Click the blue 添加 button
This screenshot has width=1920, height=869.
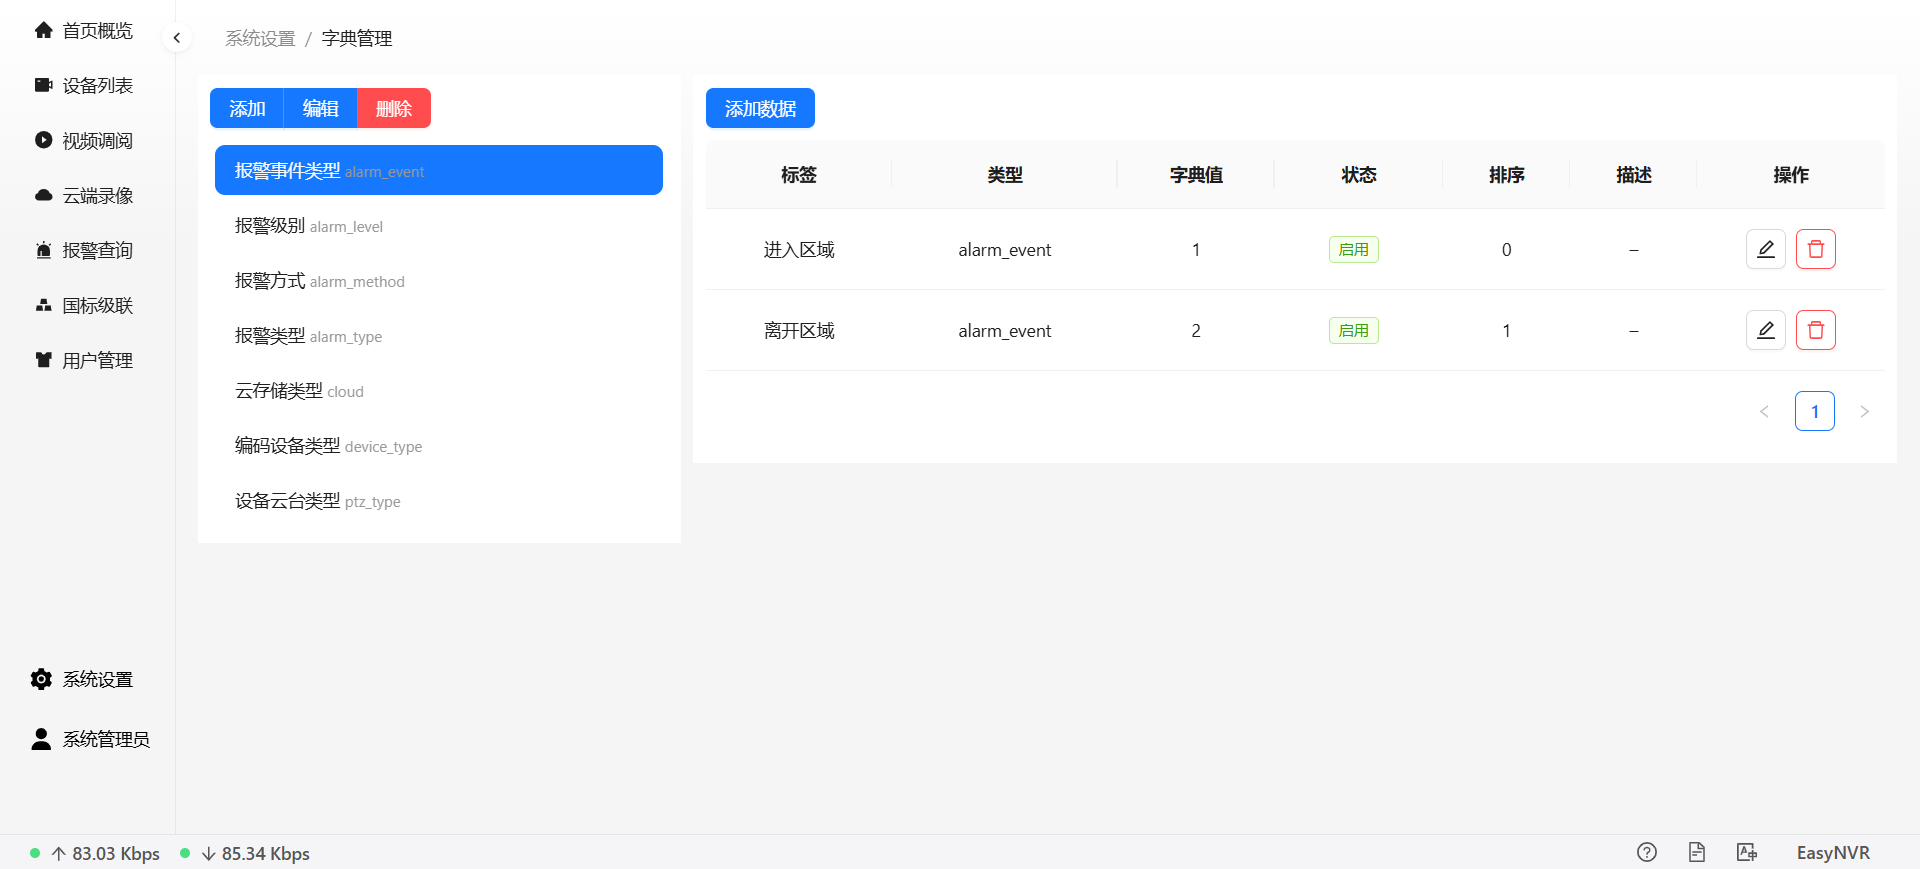pyautogui.click(x=247, y=108)
